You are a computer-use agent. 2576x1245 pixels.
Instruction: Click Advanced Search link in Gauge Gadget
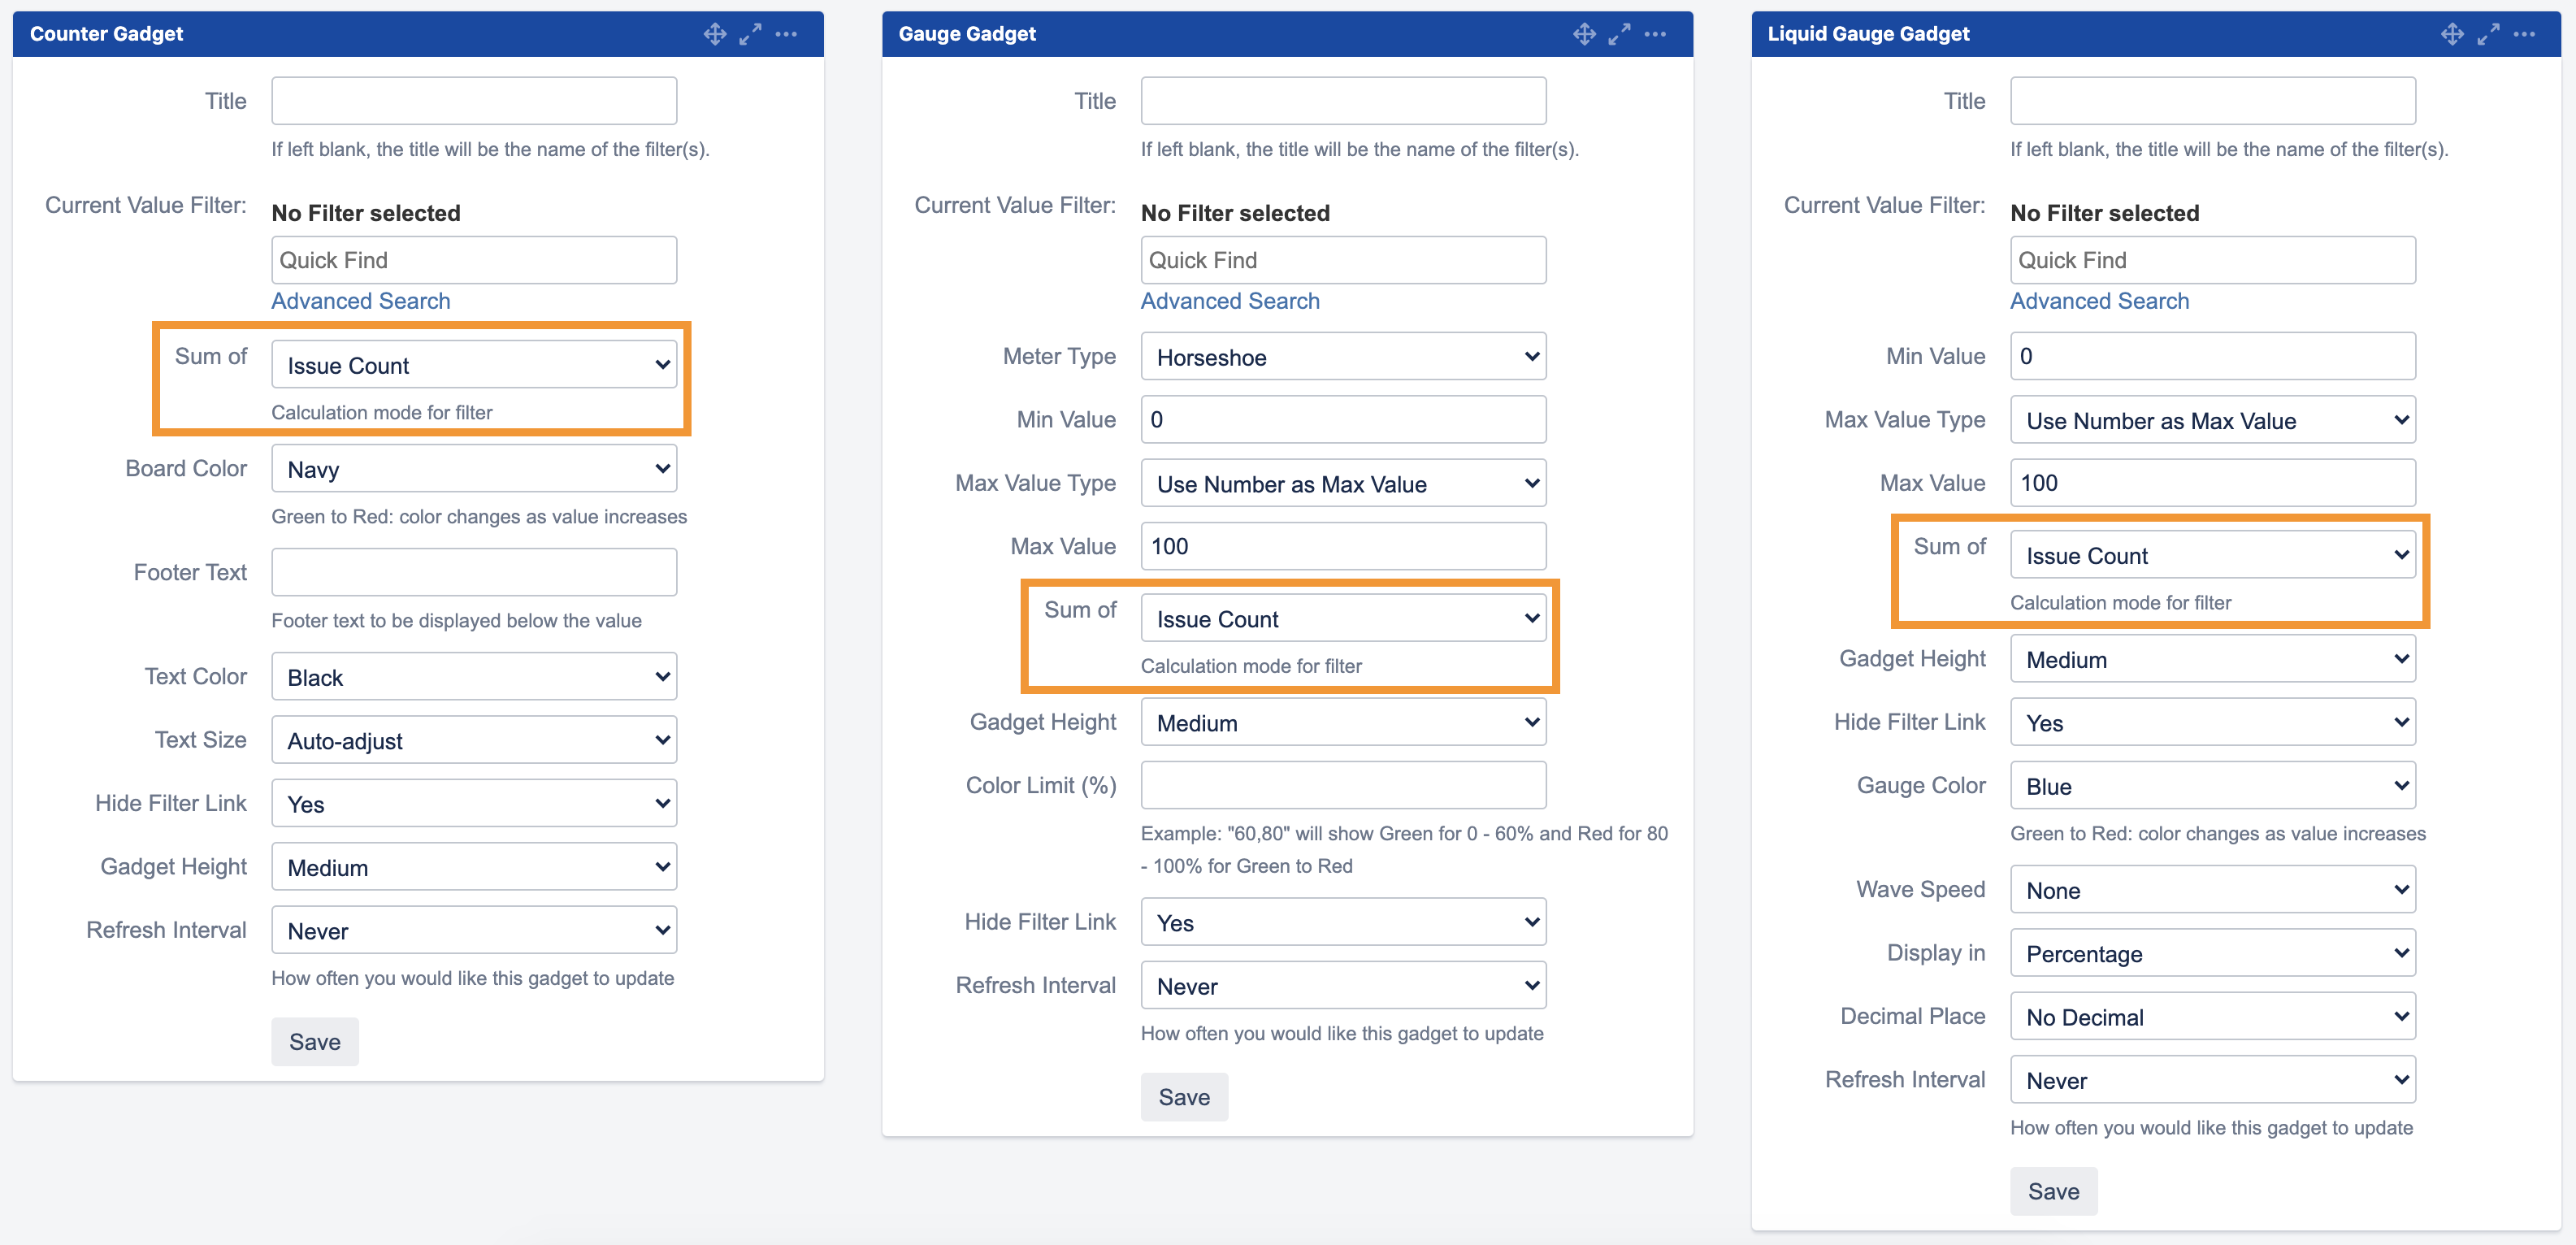pos(1229,301)
